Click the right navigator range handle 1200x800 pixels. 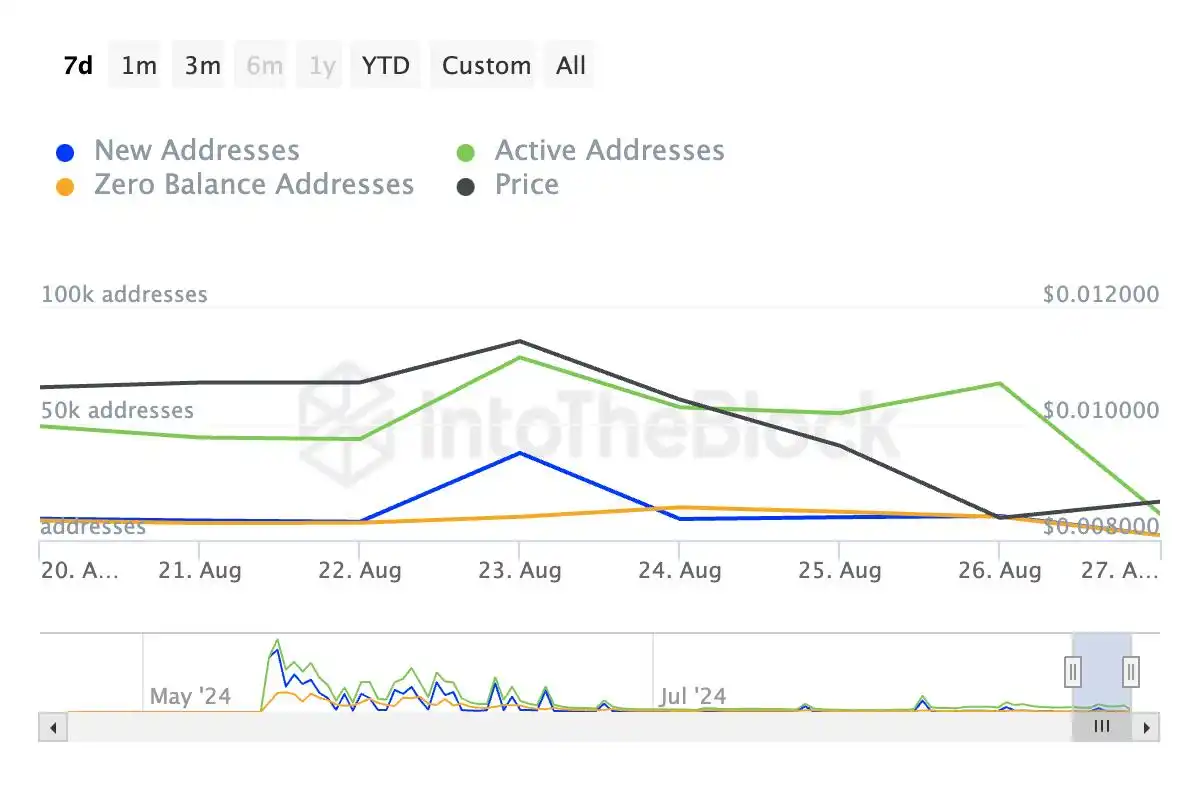1131,671
